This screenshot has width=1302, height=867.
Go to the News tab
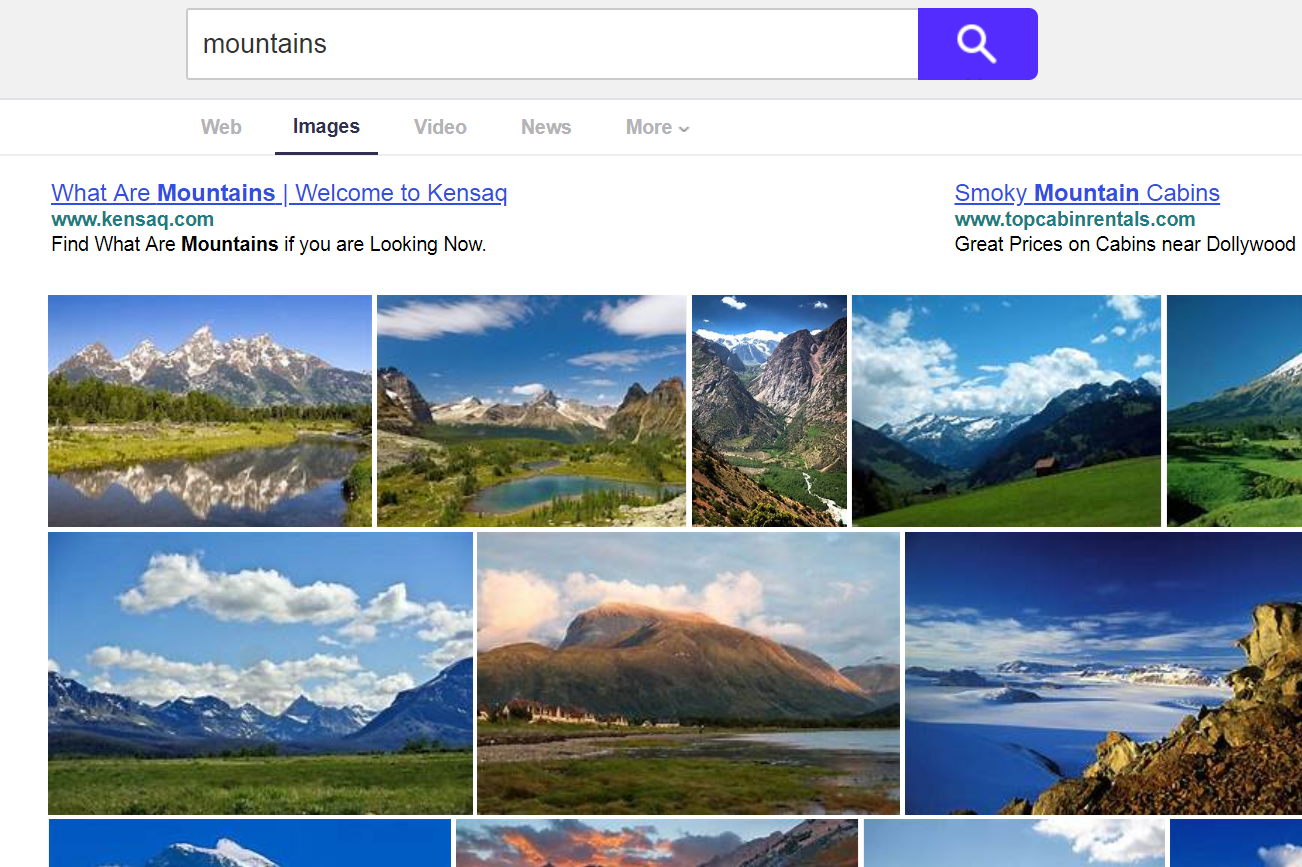tap(546, 127)
